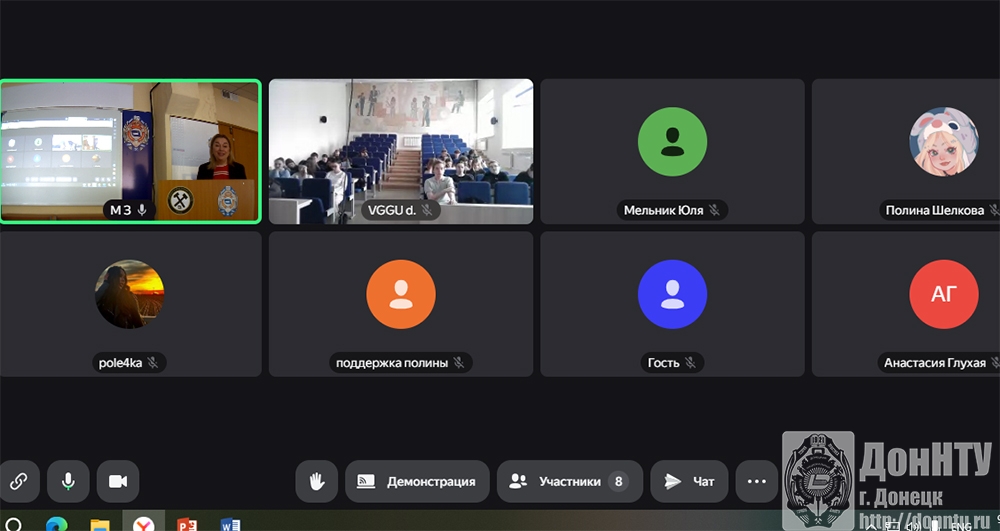Toggle the microphone button in the call toolbar

coord(68,481)
